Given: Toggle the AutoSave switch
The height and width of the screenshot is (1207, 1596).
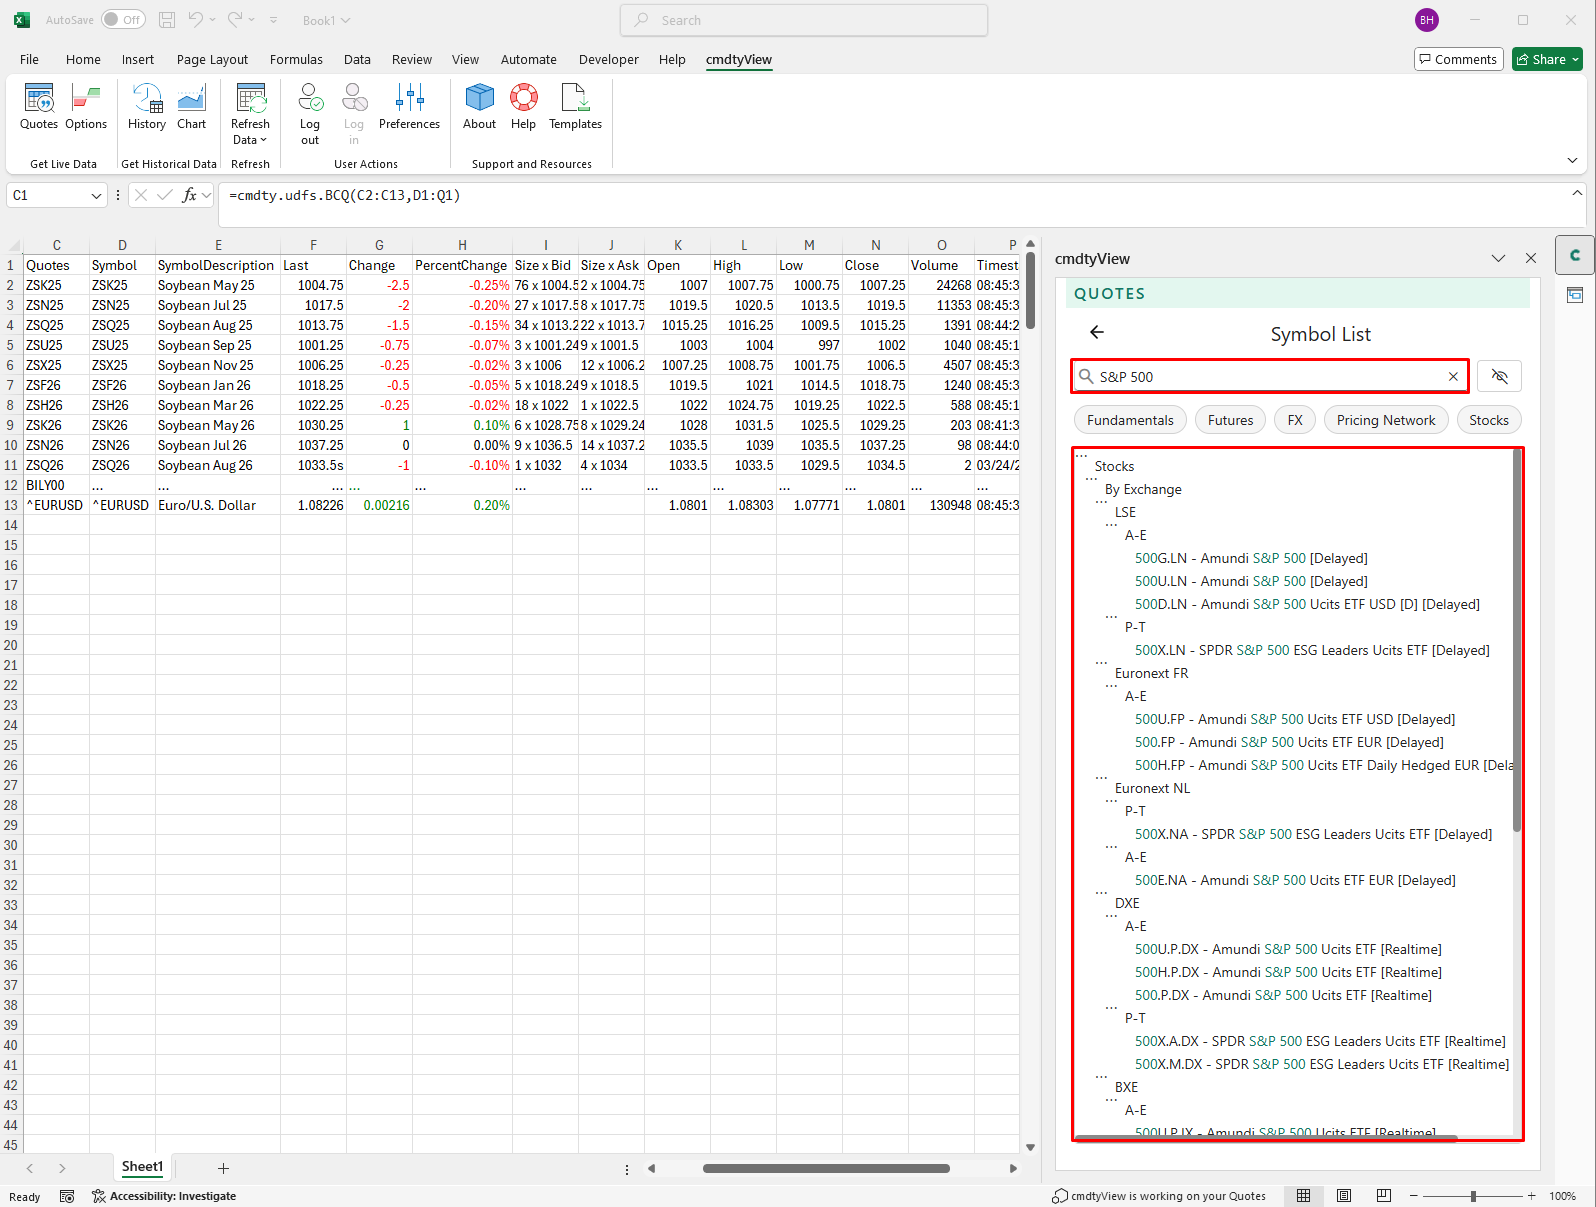Looking at the screenshot, I should (x=123, y=20).
